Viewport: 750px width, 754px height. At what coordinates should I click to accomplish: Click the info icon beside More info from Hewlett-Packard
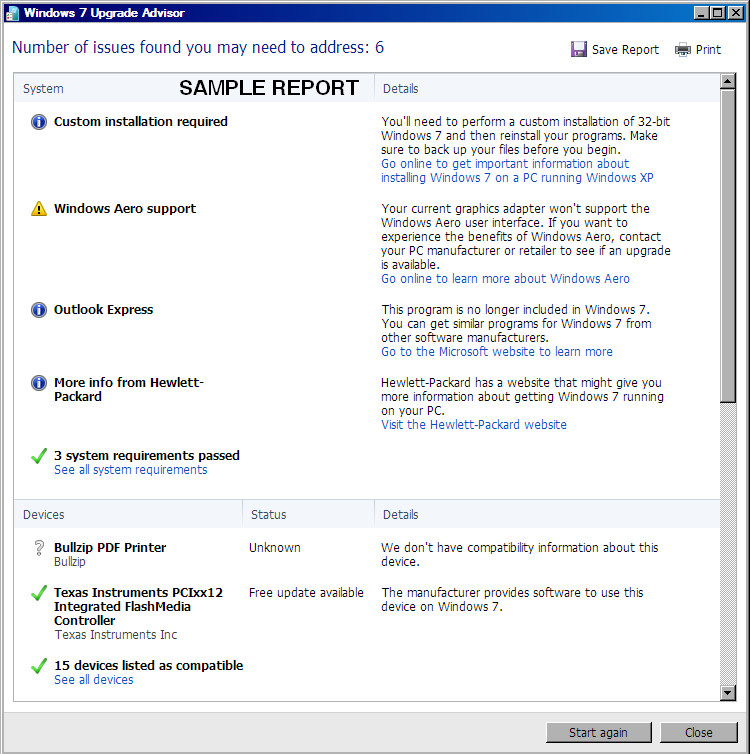(x=39, y=383)
